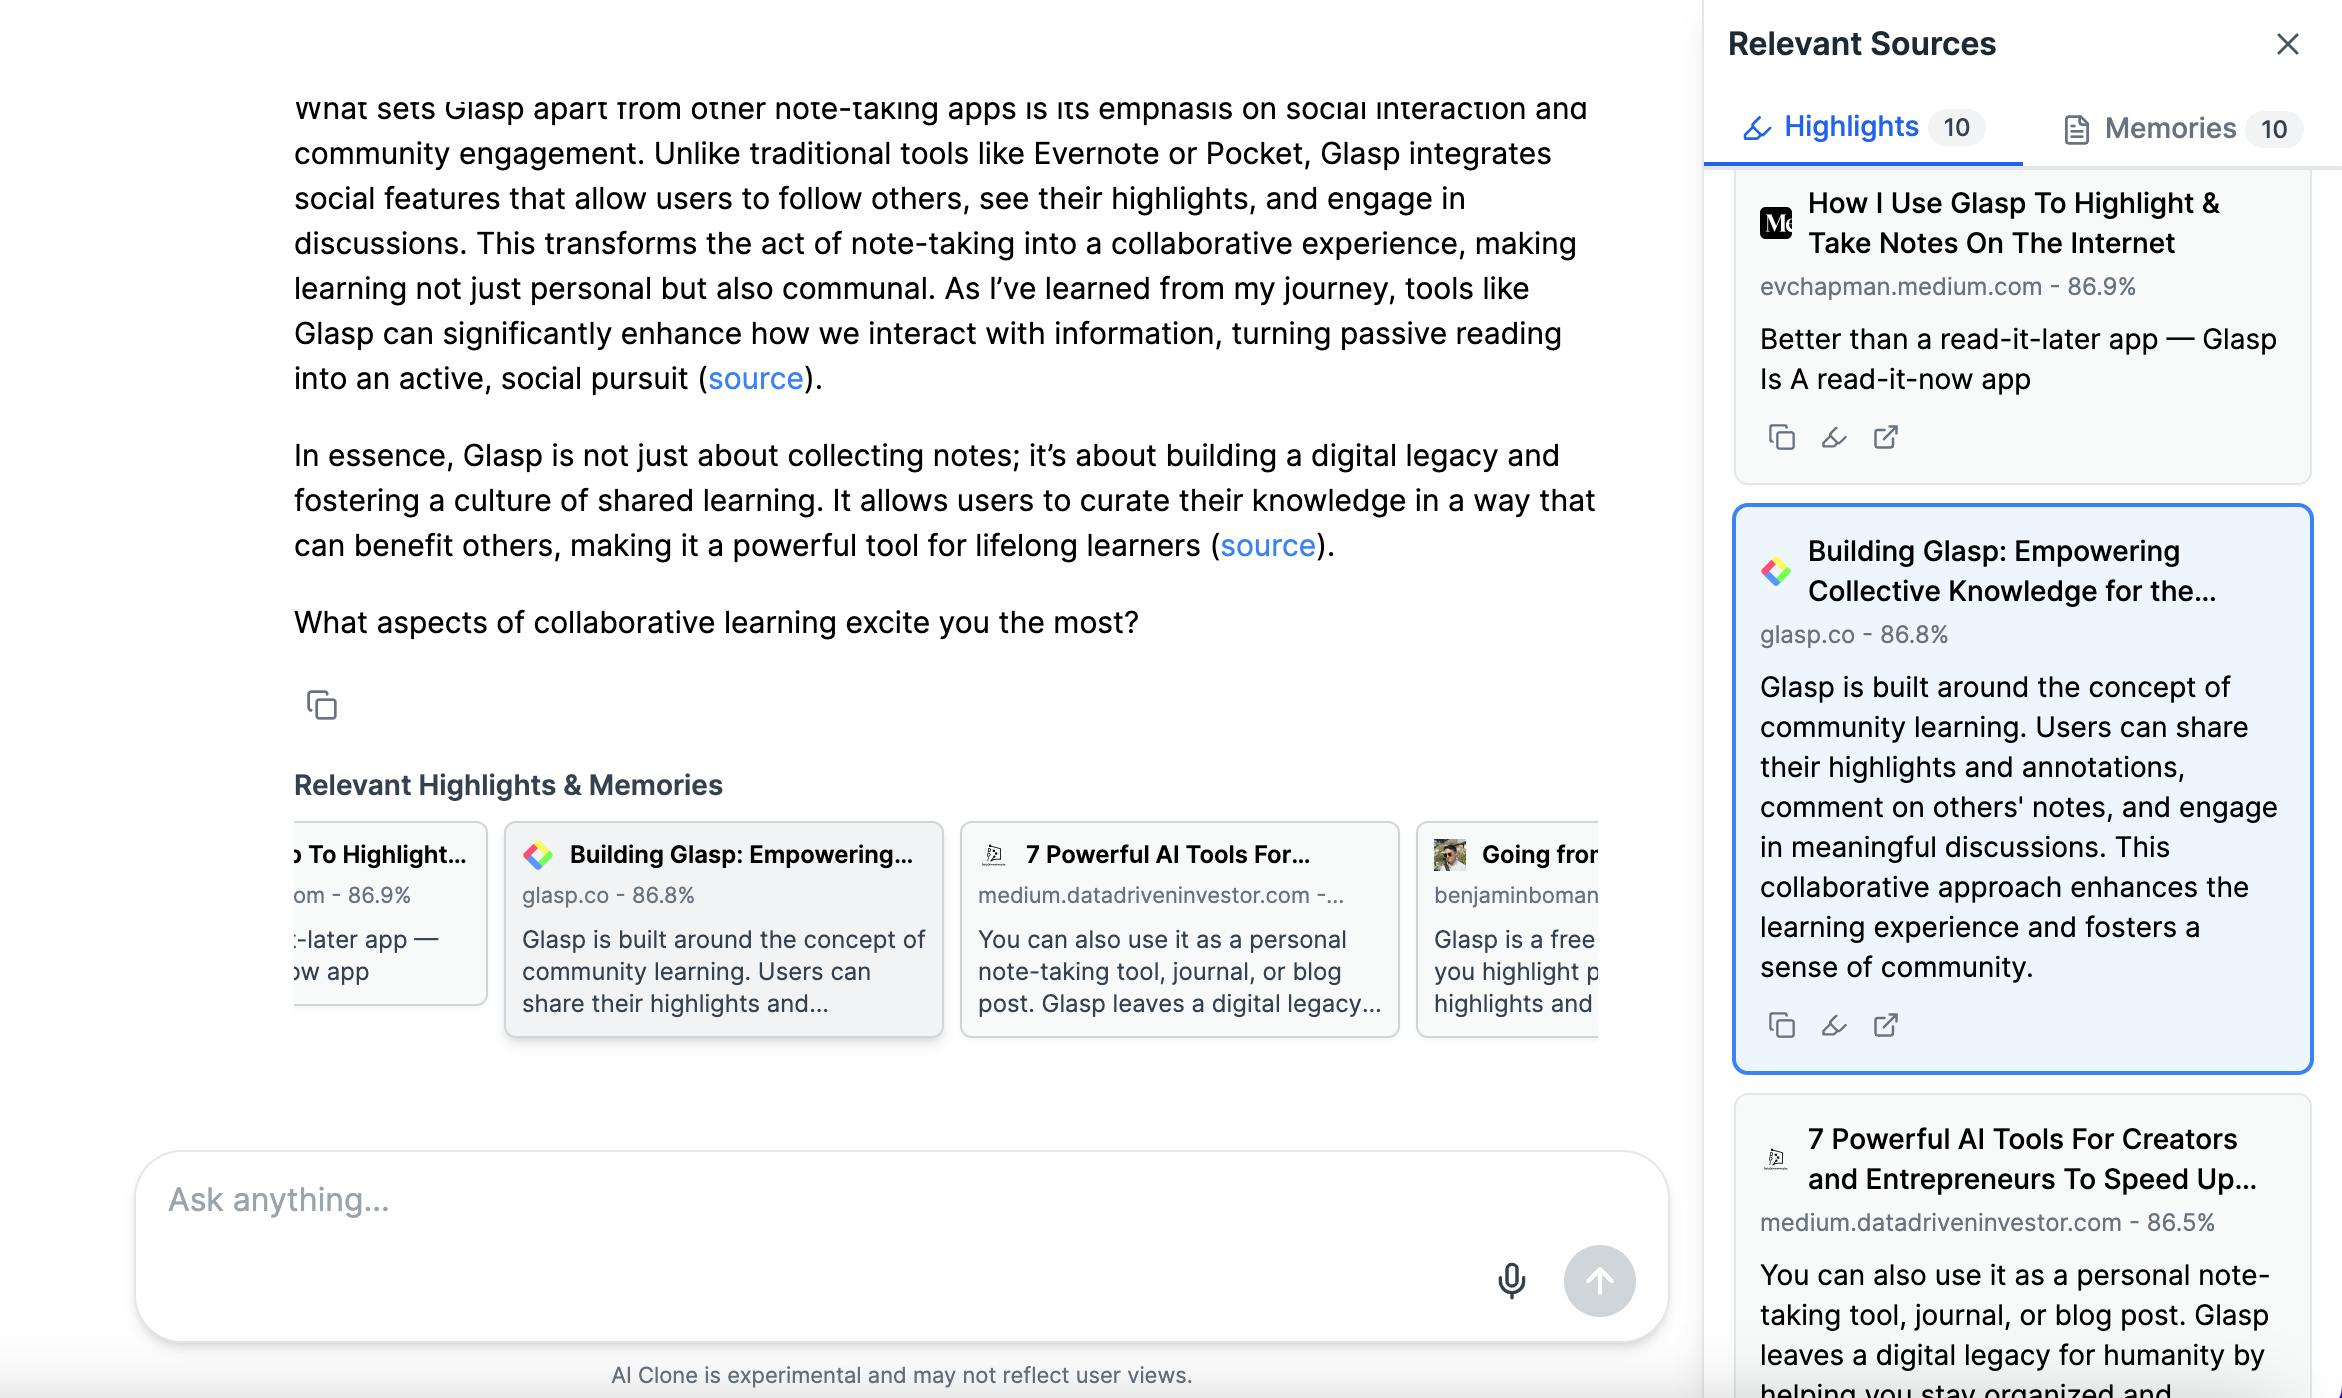This screenshot has height=1398, width=2342.
Task: Select the Highlights tab
Action: [1863, 127]
